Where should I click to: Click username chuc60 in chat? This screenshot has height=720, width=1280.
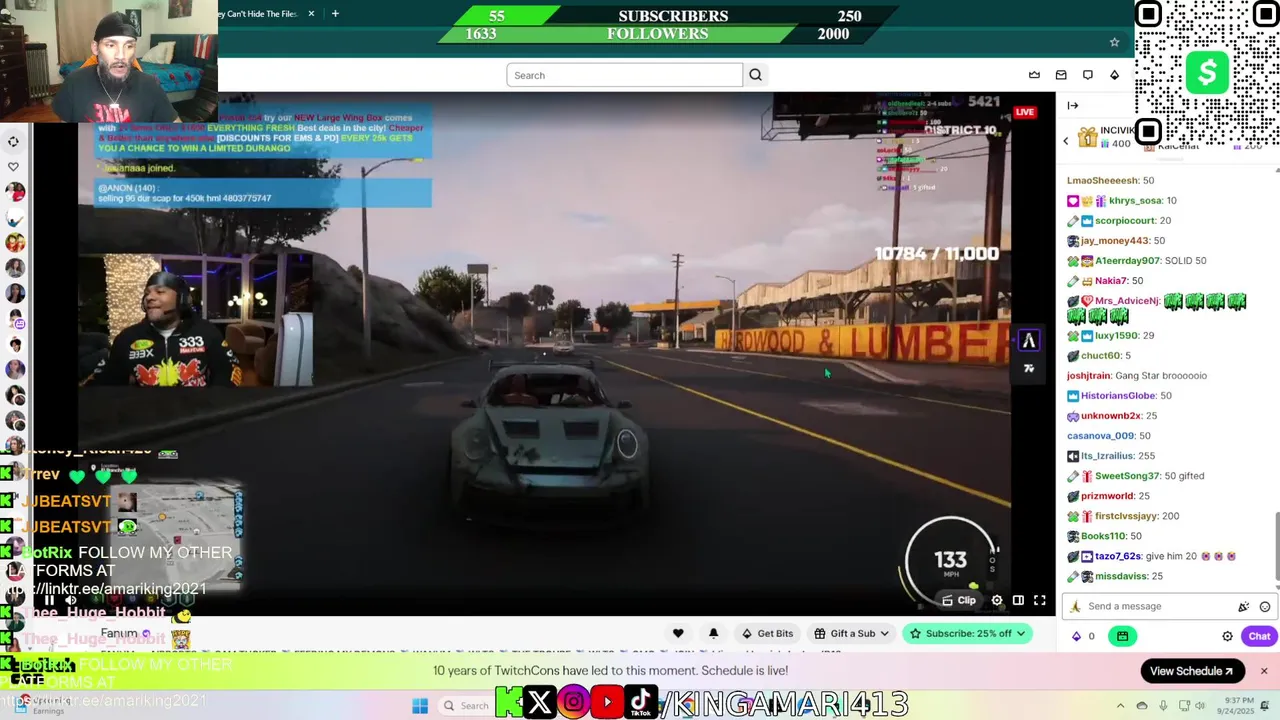point(1100,355)
